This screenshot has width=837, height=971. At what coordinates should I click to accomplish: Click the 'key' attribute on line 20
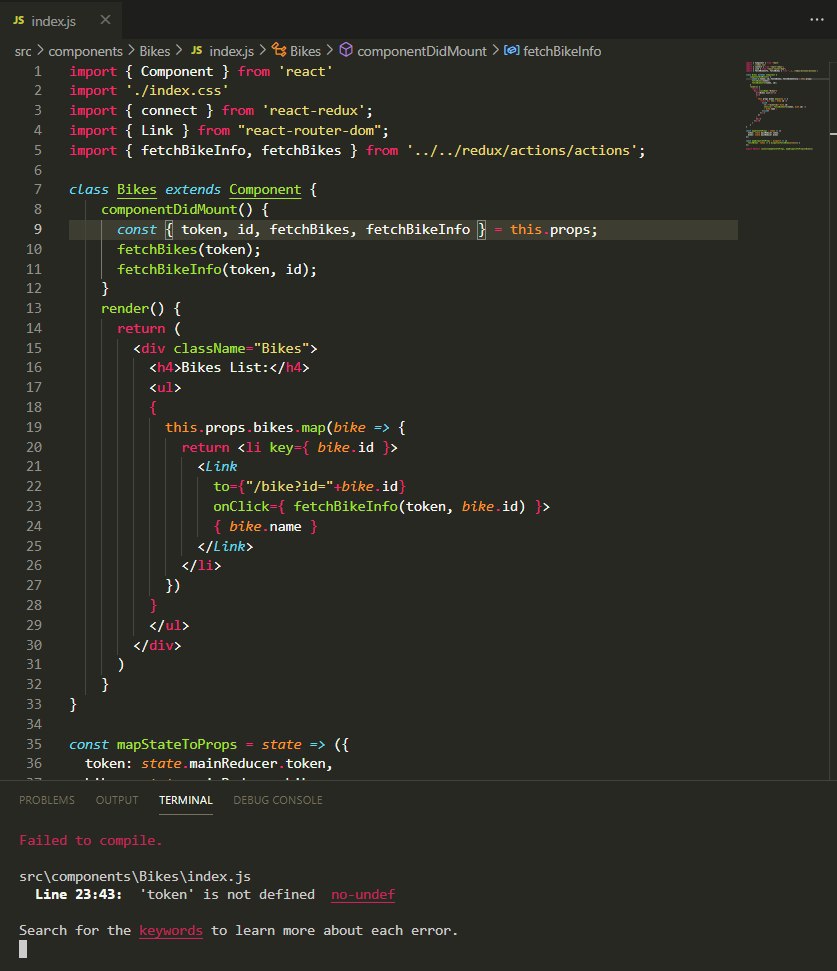[x=281, y=448]
